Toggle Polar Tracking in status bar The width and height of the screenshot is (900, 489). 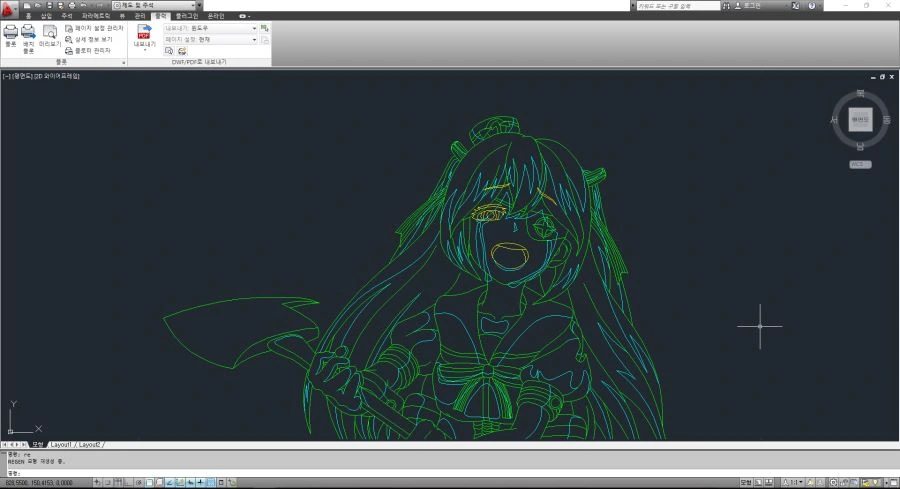pyautogui.click(x=138, y=483)
